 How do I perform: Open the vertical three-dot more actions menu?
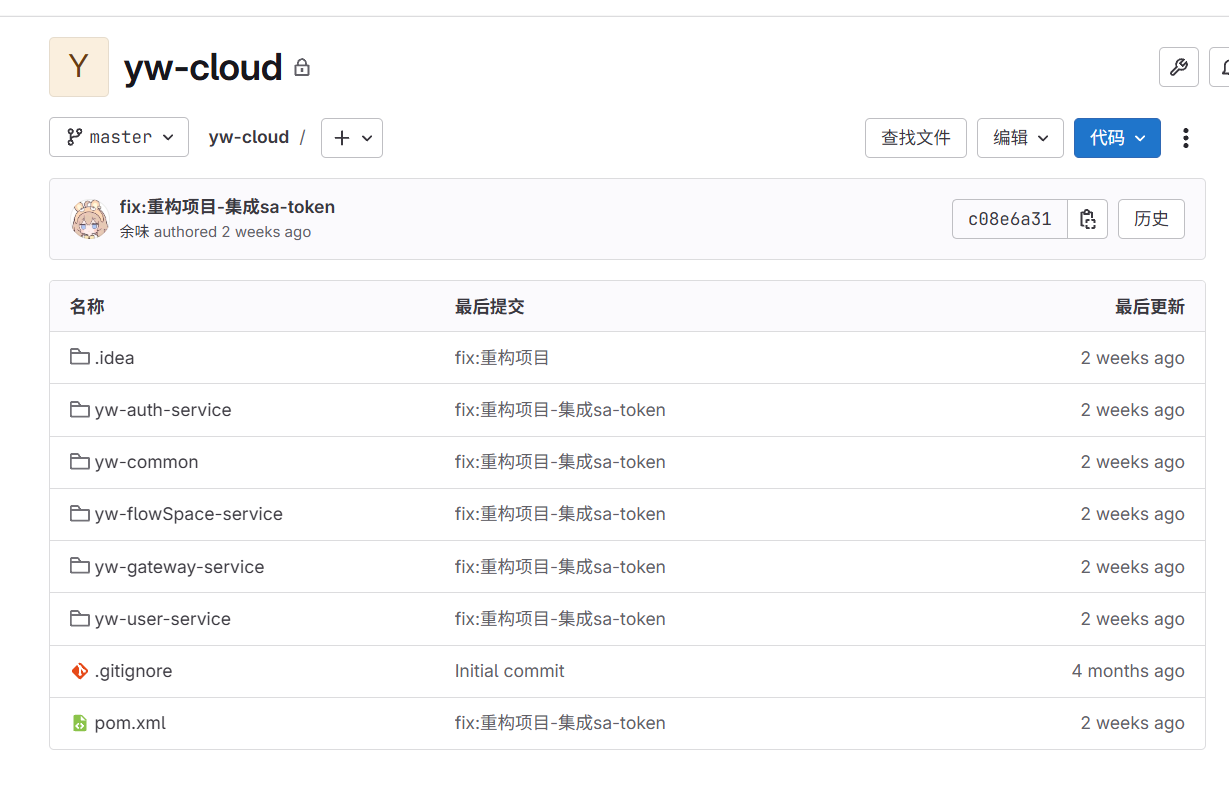[x=1185, y=138]
